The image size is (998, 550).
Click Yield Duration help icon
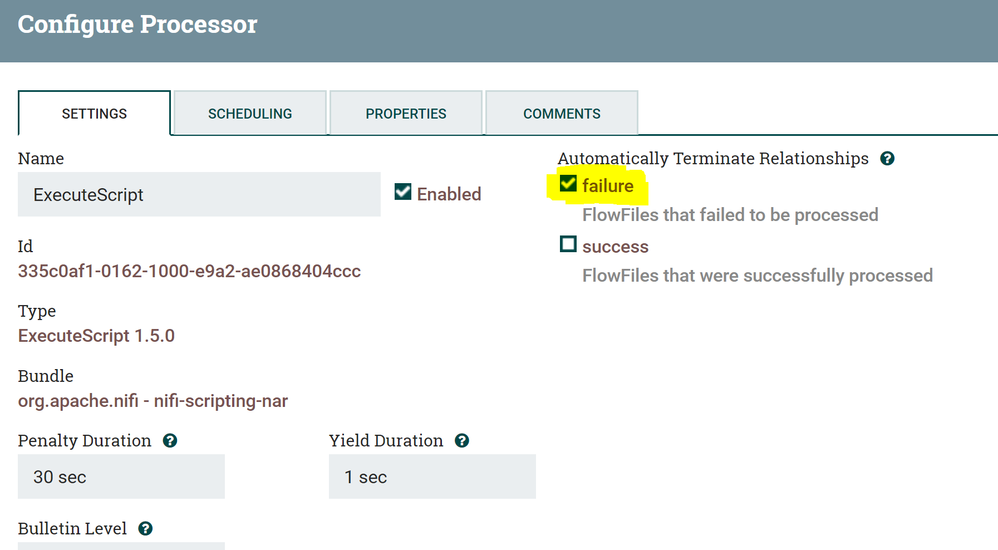tap(462, 441)
